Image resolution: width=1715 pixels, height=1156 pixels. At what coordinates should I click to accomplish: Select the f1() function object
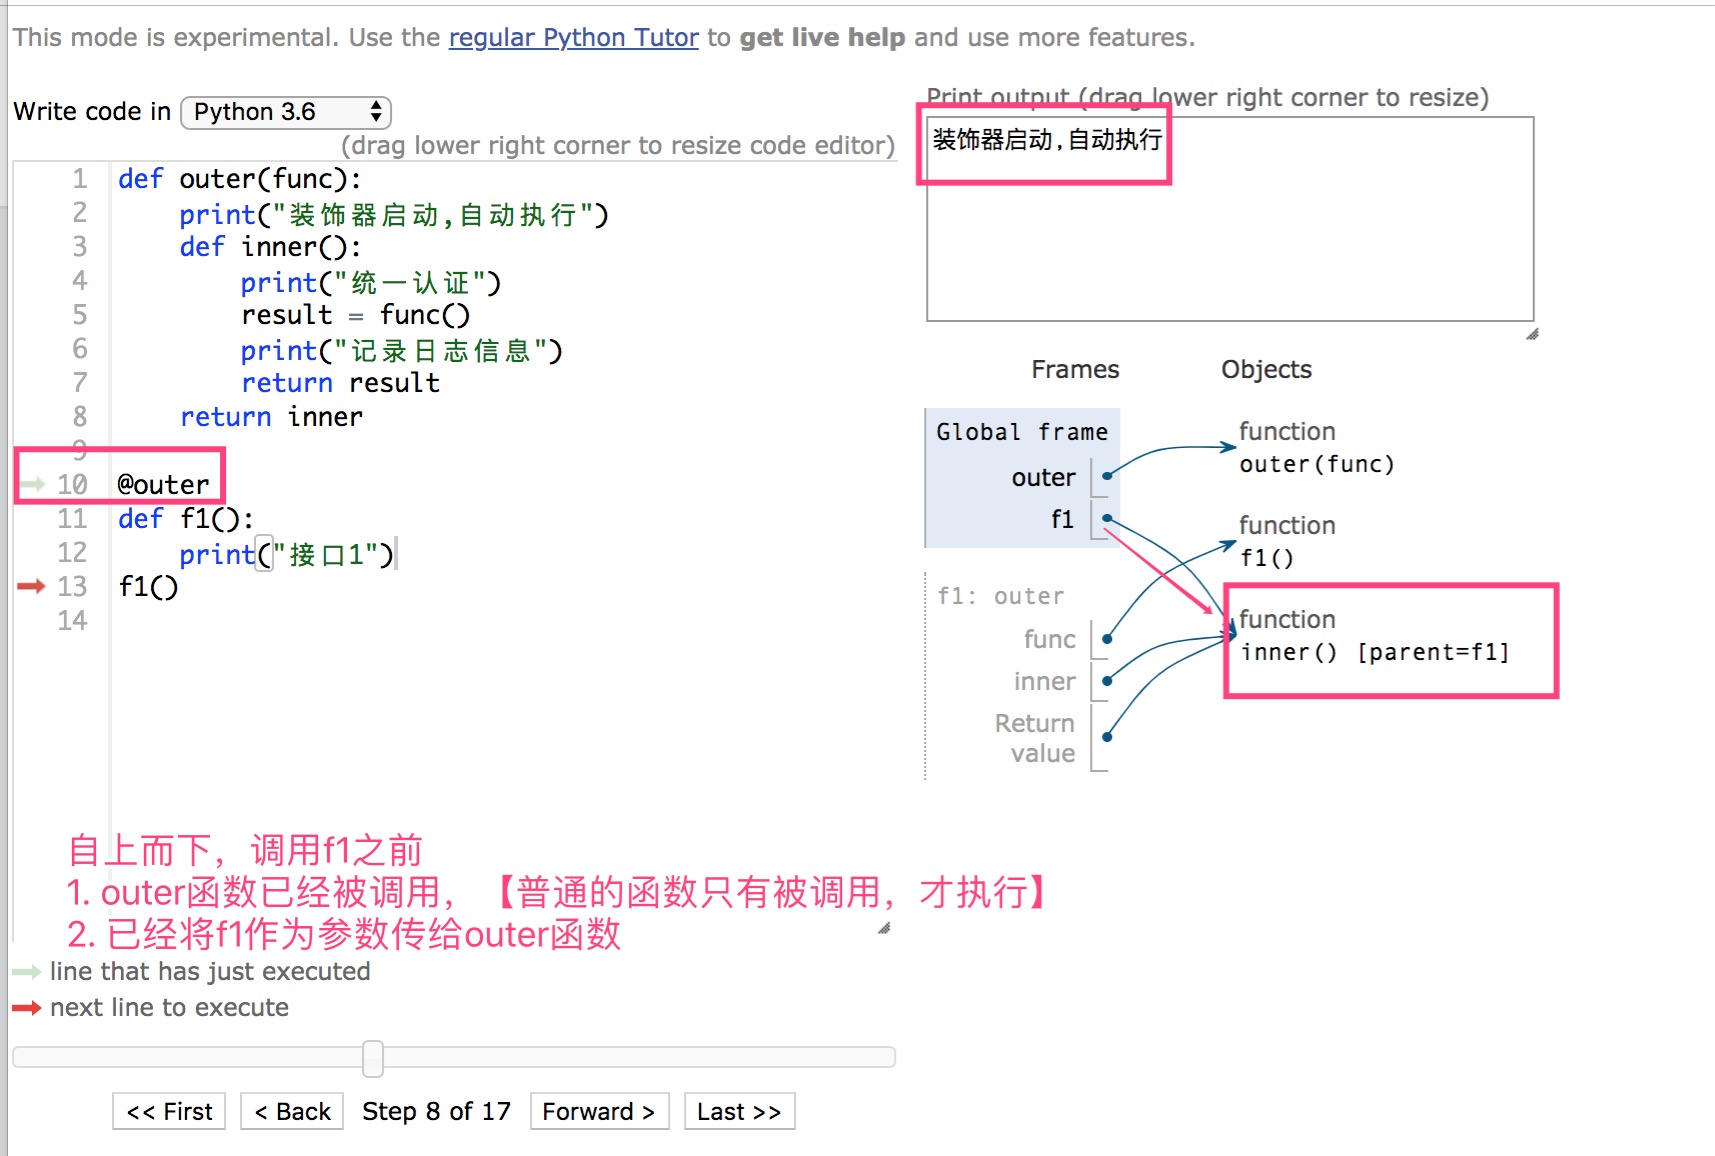(1286, 542)
